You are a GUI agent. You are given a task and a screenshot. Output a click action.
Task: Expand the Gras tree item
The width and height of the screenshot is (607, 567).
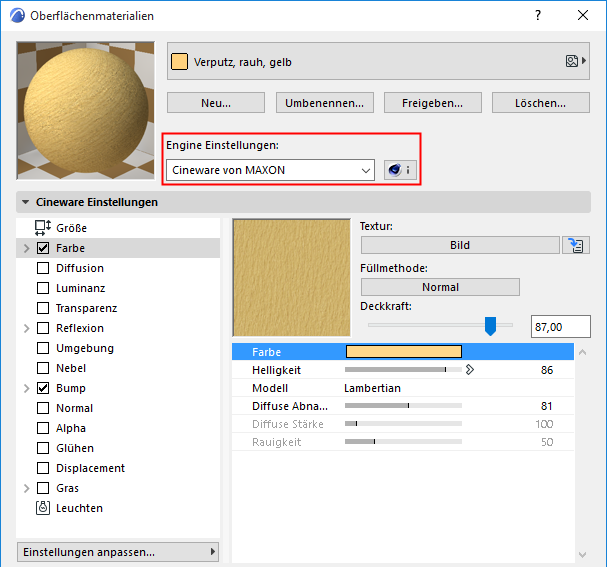tap(26, 488)
